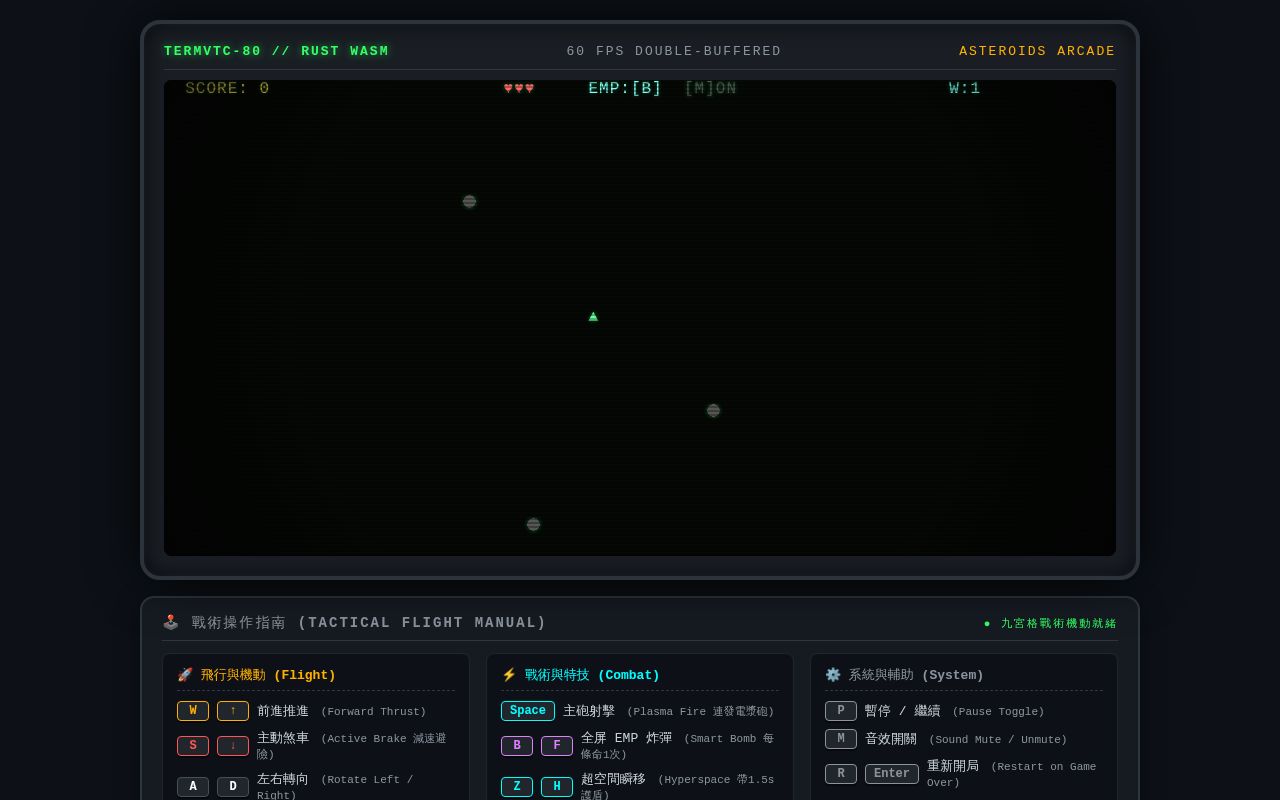
Task: Click the P pause toggle key
Action: (x=841, y=711)
